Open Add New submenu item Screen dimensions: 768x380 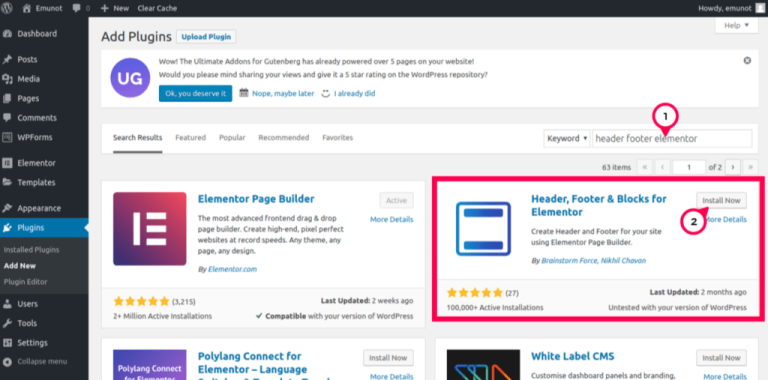[x=20, y=266]
